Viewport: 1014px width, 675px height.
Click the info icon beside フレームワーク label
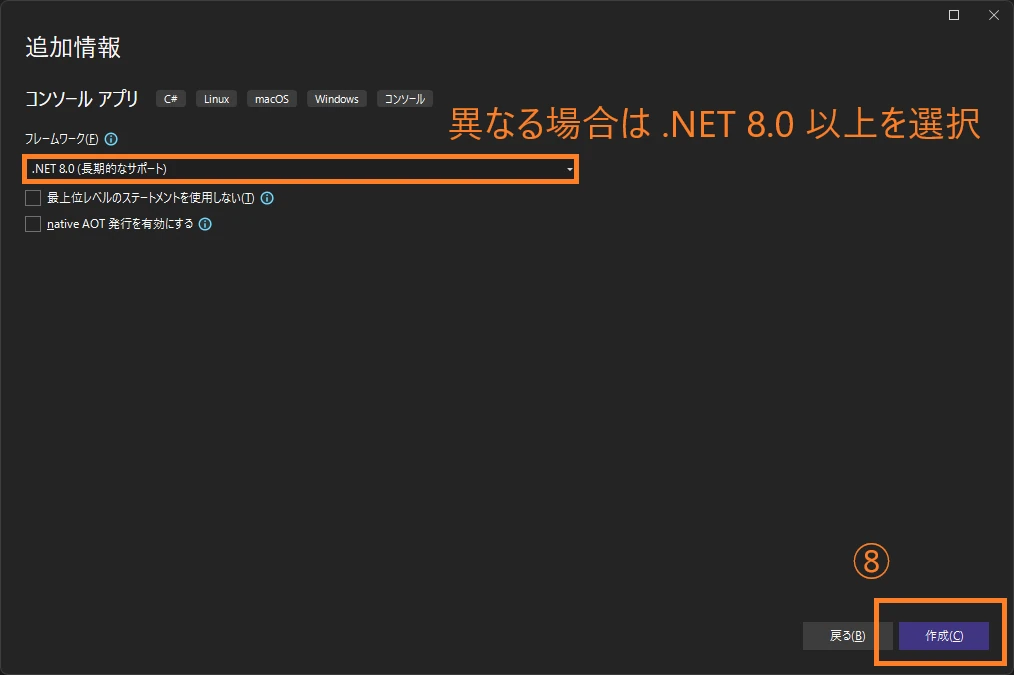[111, 139]
